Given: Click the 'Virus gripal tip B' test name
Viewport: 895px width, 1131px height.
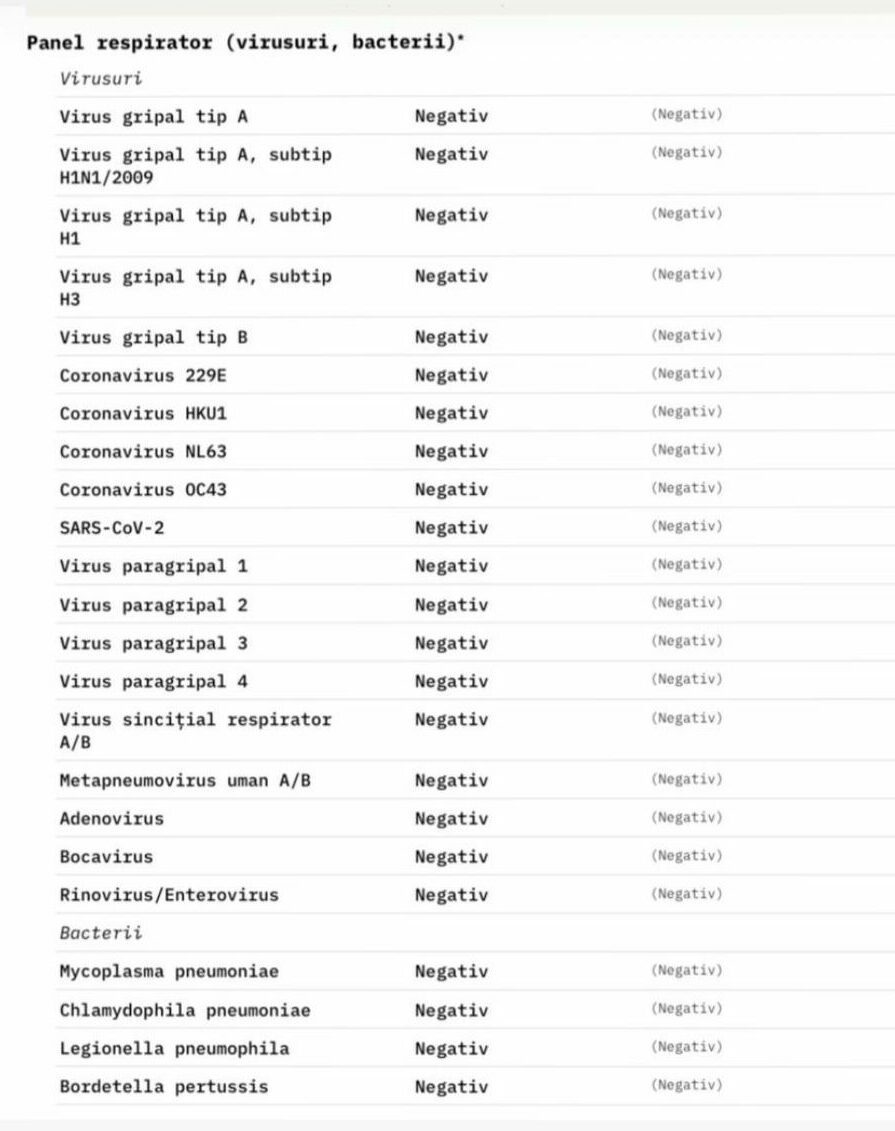Looking at the screenshot, I should [153, 338].
